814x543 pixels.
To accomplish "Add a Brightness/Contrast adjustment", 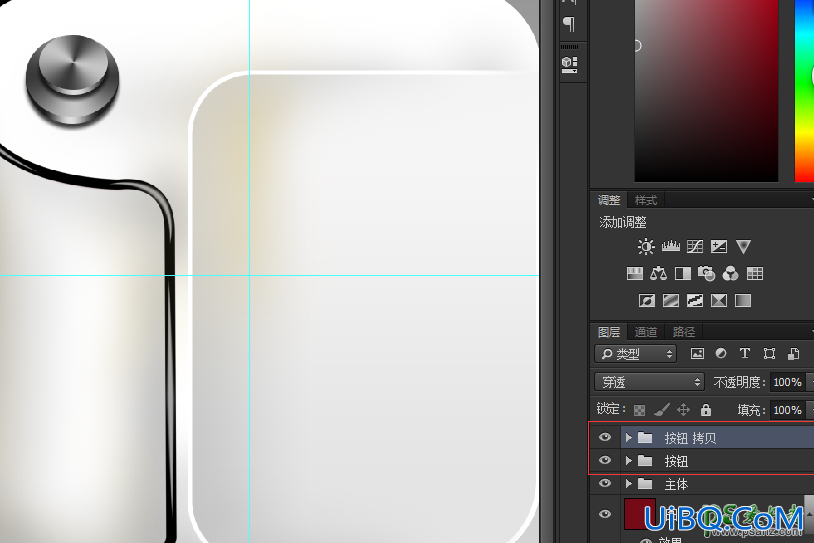I will coord(646,247).
